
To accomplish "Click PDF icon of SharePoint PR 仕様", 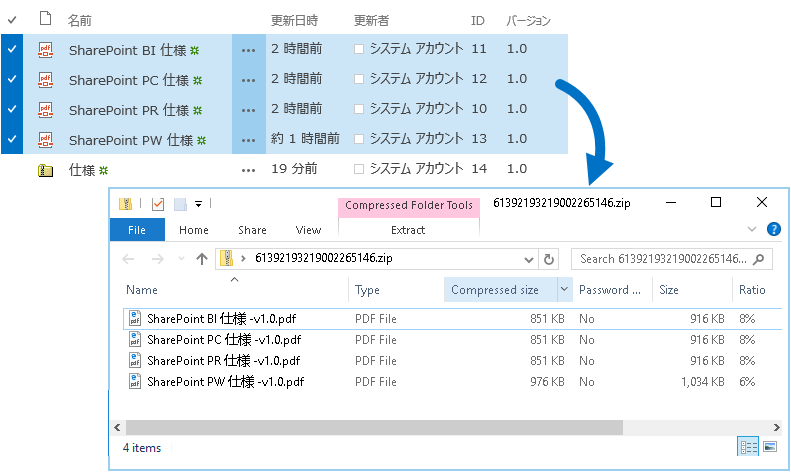I will click(45, 110).
